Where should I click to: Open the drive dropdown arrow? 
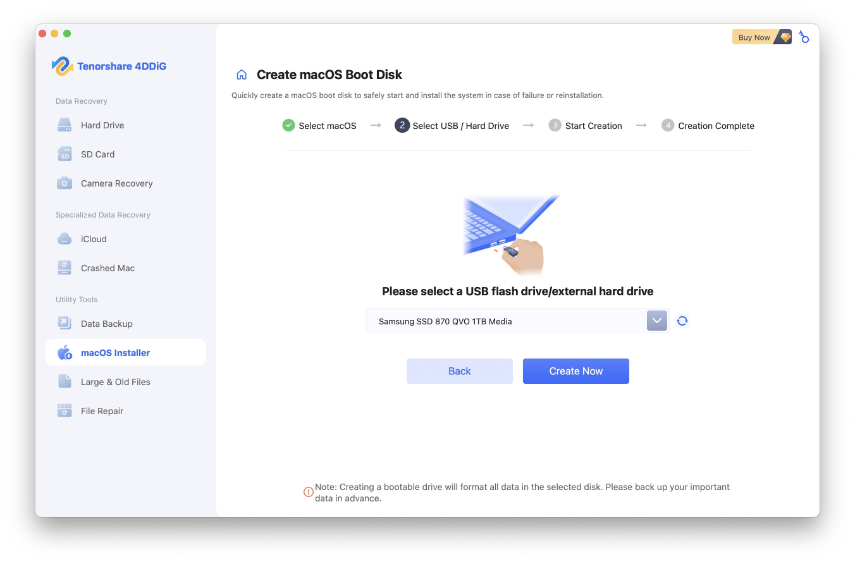tap(657, 321)
